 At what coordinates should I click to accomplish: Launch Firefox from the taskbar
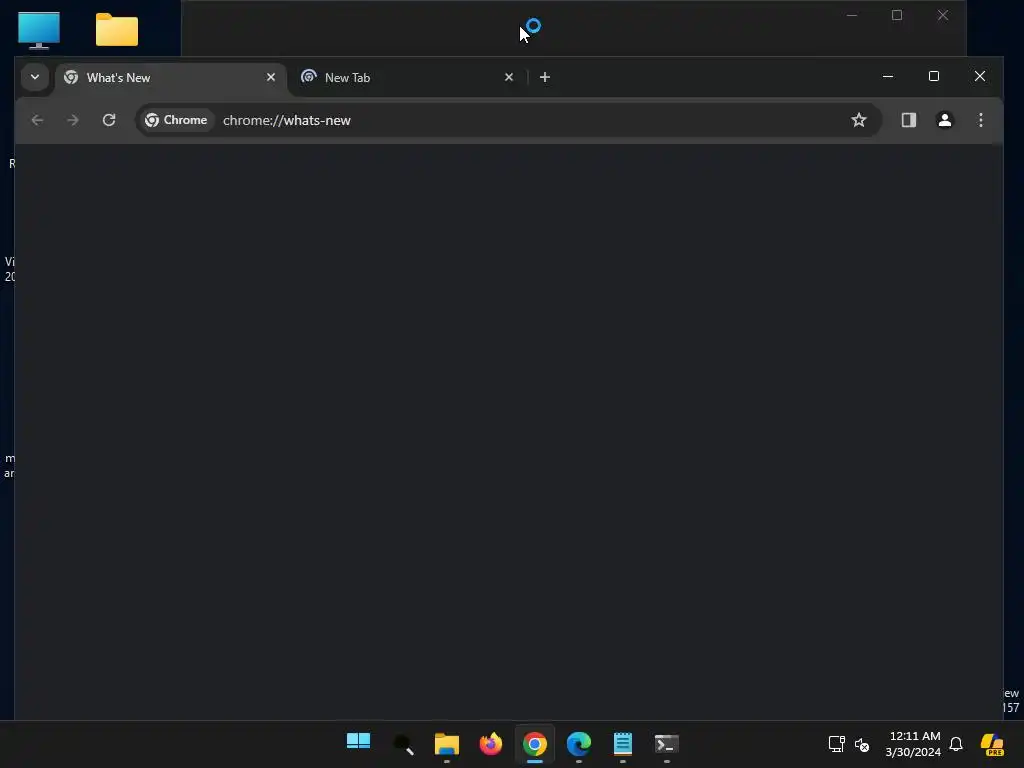[x=490, y=744]
